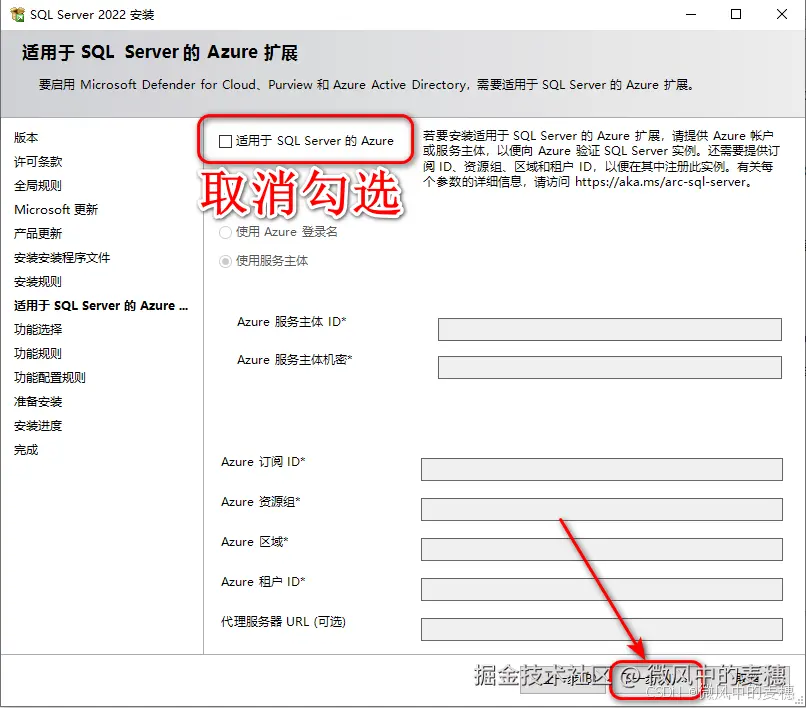Select the 许可条款 step in the sidebar

38,161
